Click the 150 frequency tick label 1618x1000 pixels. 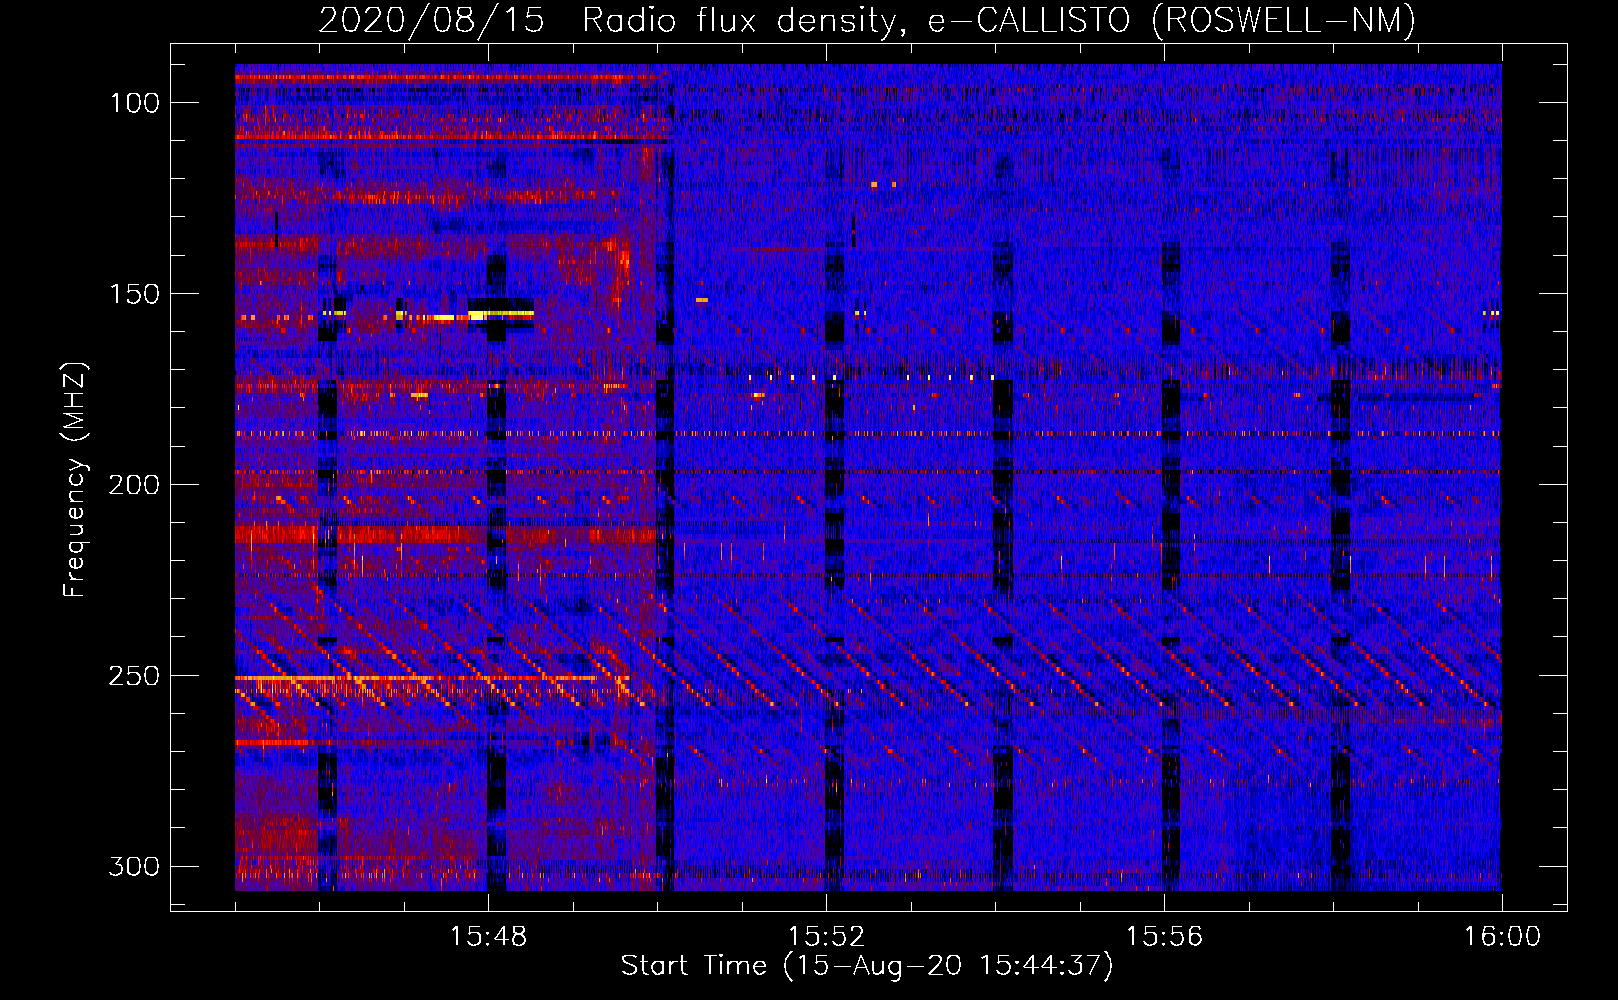[x=134, y=294]
